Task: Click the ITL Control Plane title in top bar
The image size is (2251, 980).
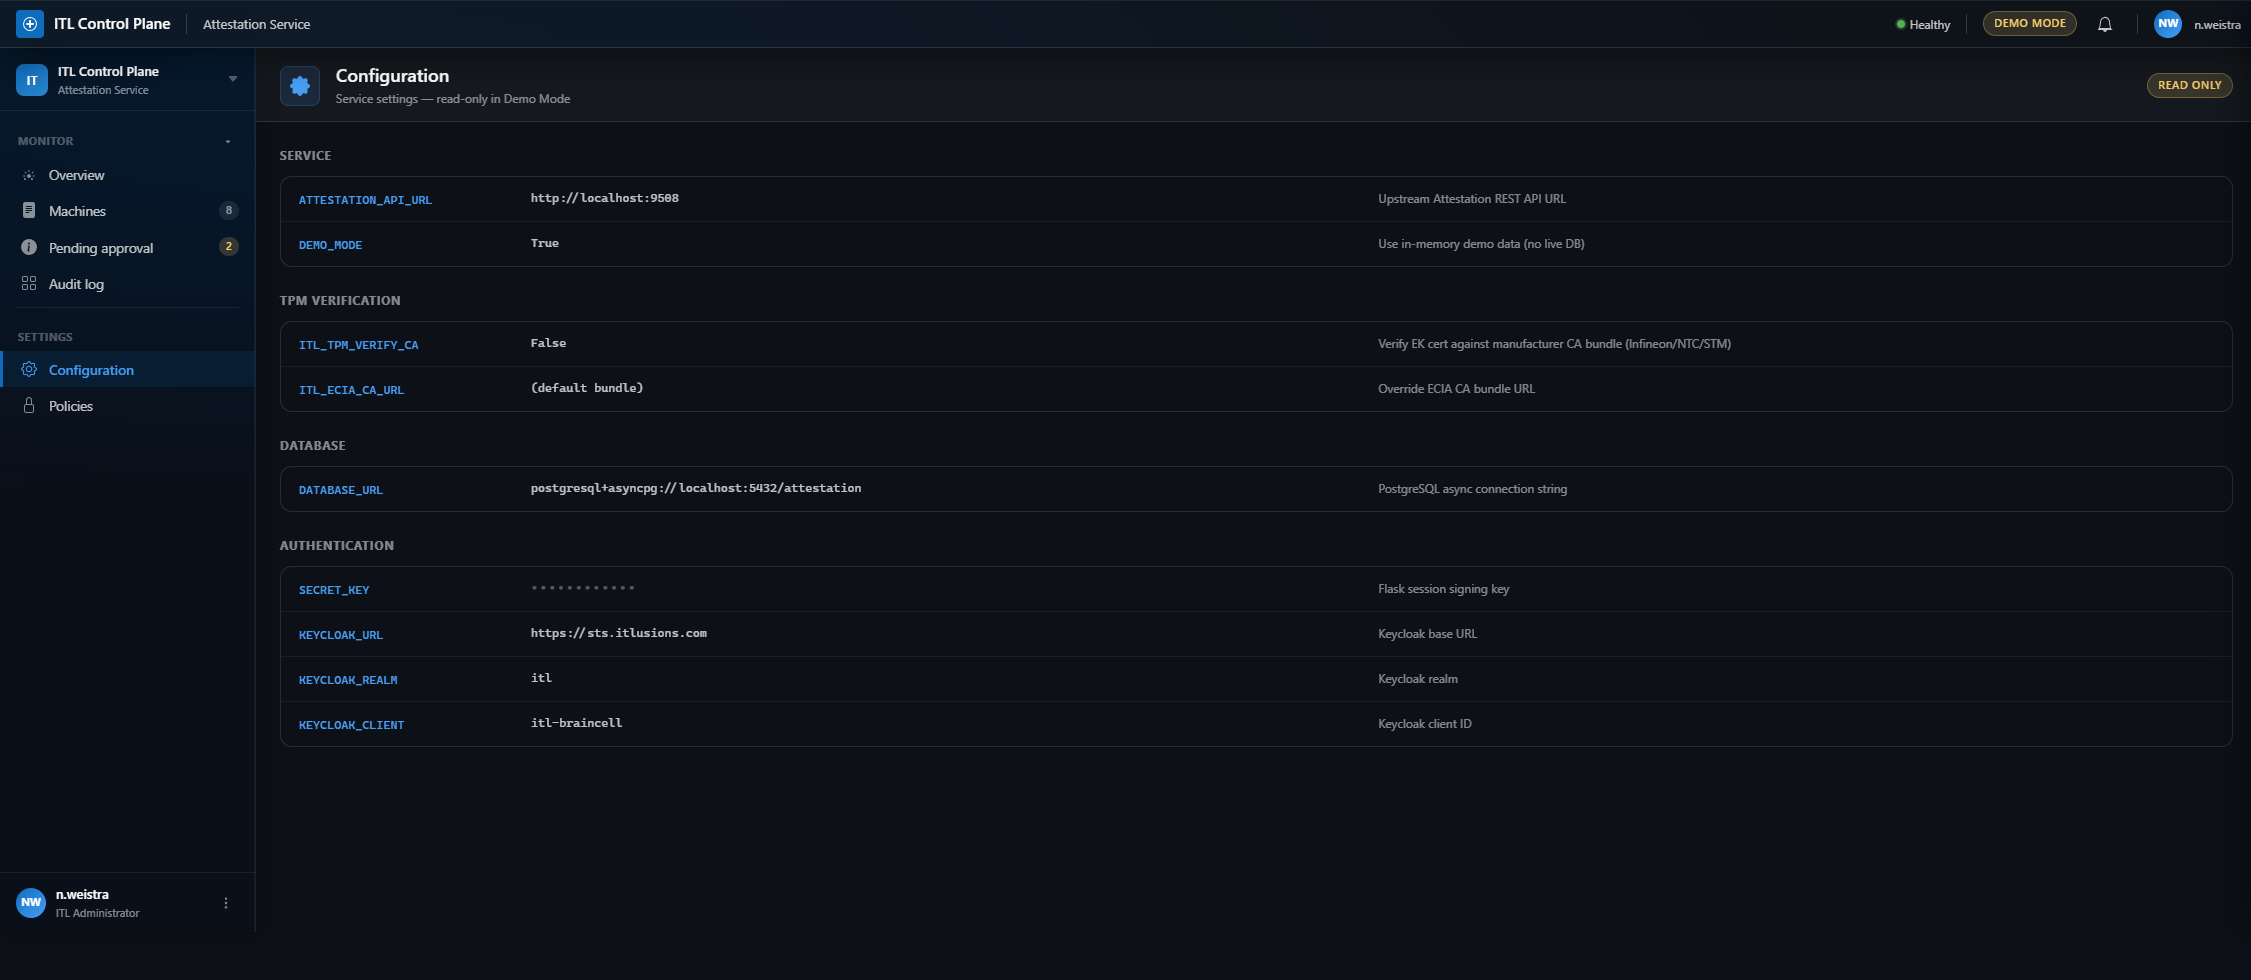Action: click(x=112, y=24)
